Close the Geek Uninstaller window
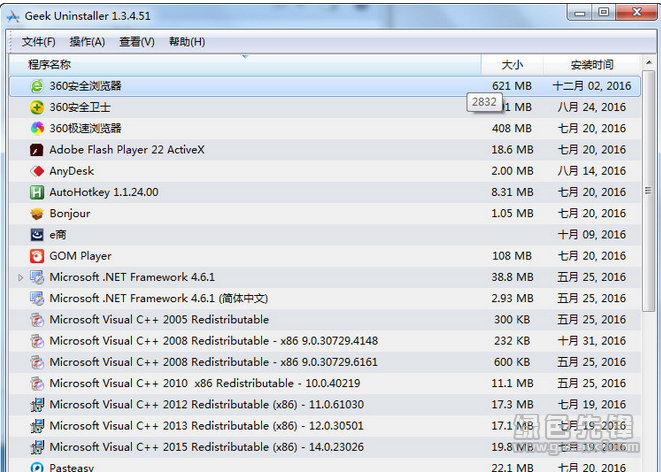661x472 pixels. tap(637, 13)
